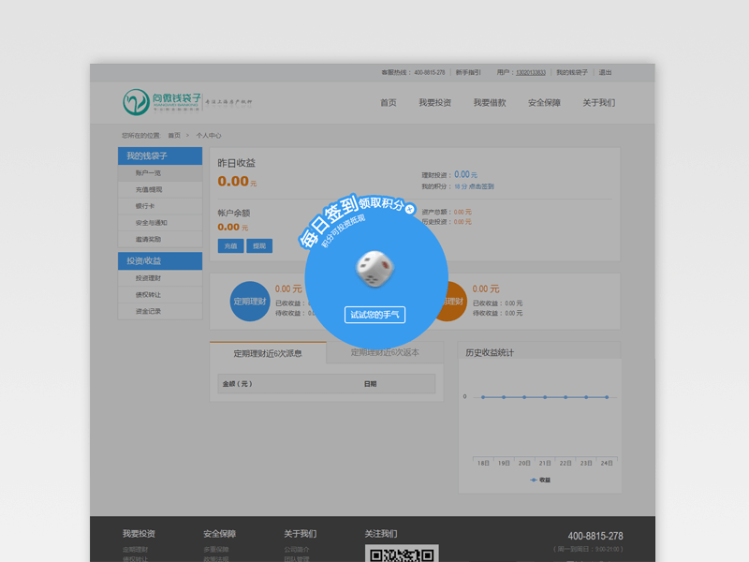Click the user phone number link
This screenshot has width=749, height=562.
pyautogui.click(x=531, y=73)
